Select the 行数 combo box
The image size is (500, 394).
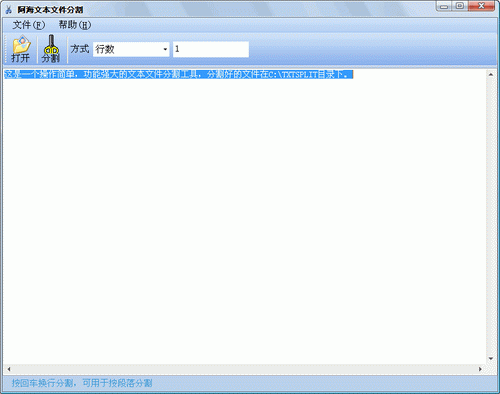pos(131,49)
